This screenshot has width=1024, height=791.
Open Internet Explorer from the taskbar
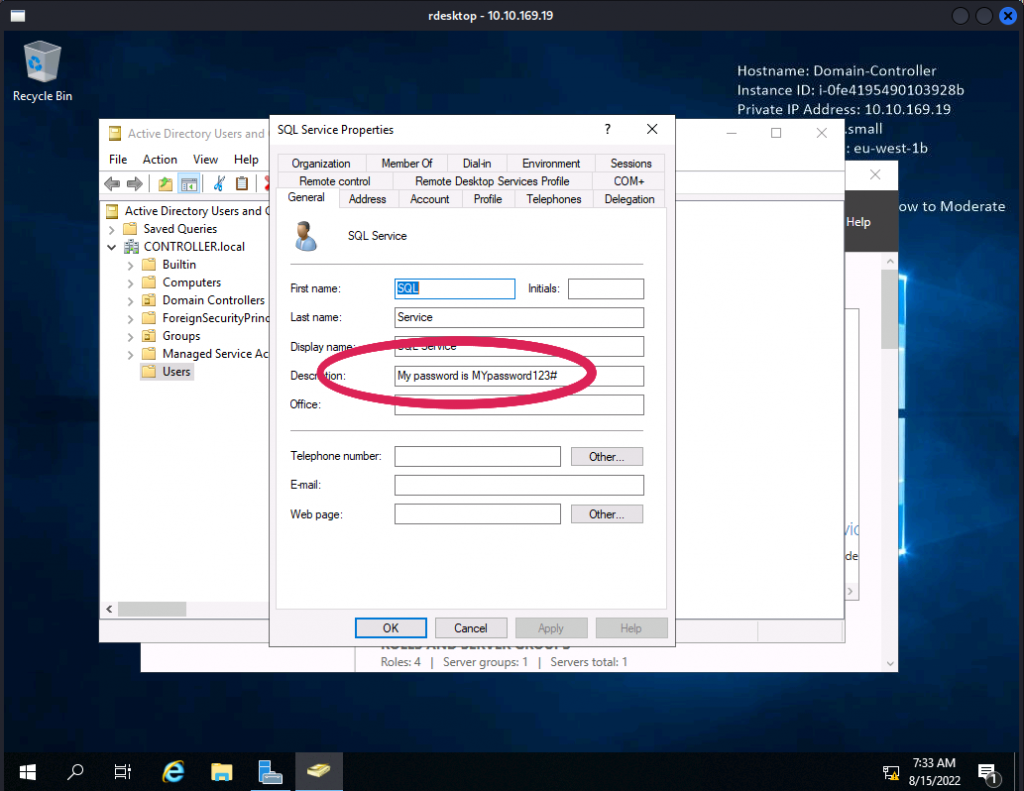coord(173,771)
